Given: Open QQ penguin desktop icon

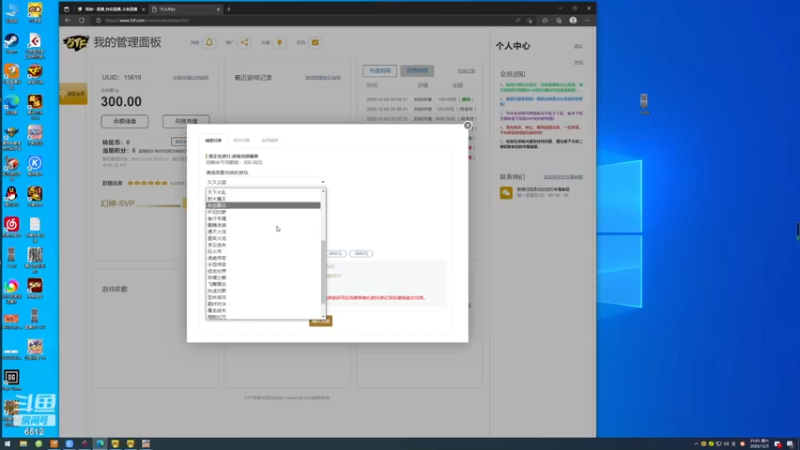Looking at the screenshot, I should (x=11, y=194).
